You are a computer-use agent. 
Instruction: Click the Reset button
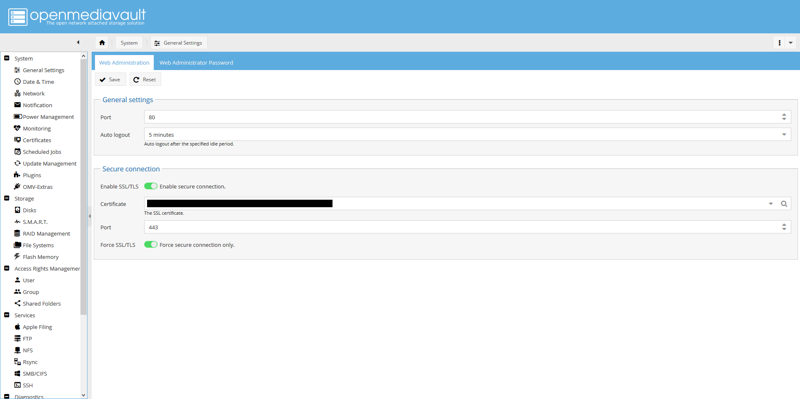145,80
